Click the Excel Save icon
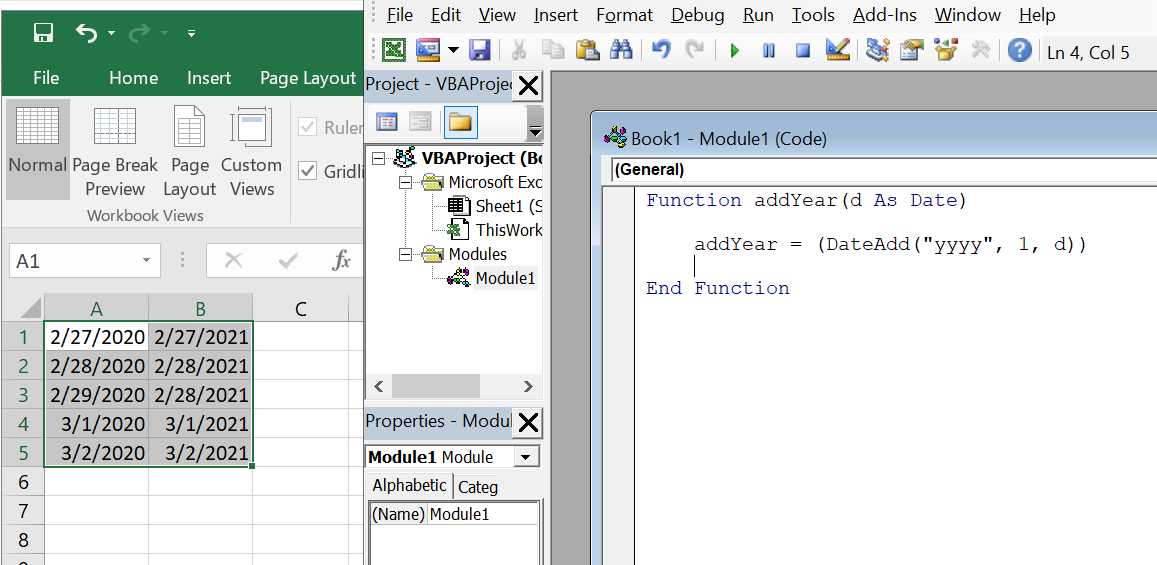The width and height of the screenshot is (1157, 565). [44, 33]
